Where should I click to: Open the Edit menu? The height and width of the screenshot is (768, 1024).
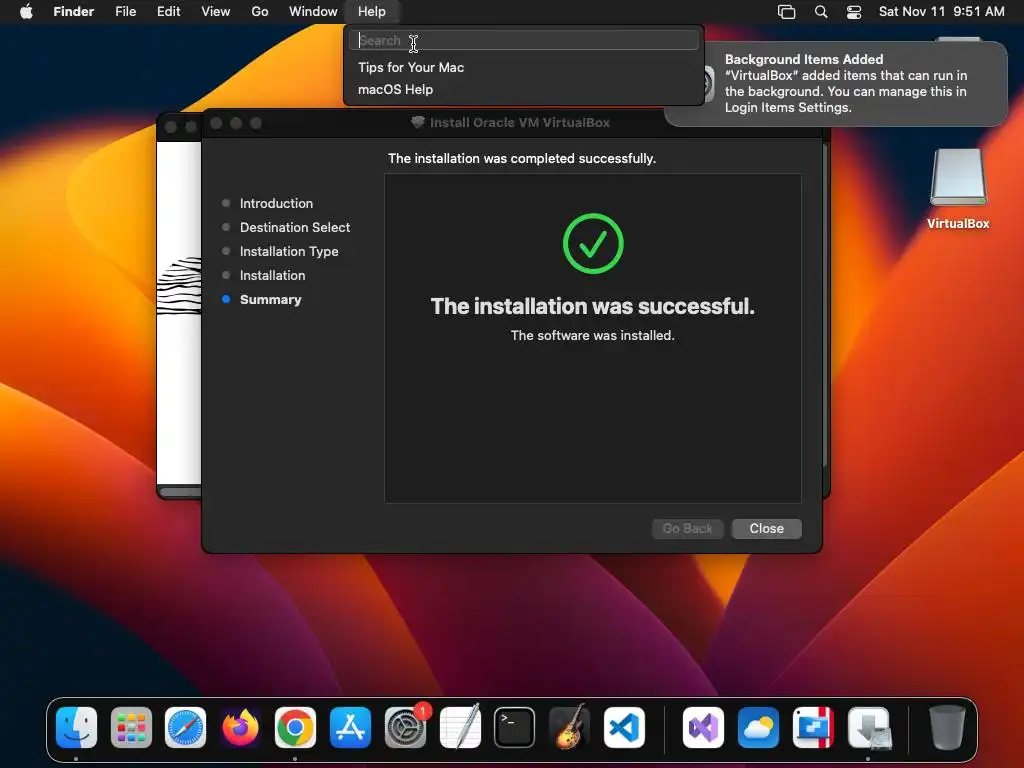(168, 12)
